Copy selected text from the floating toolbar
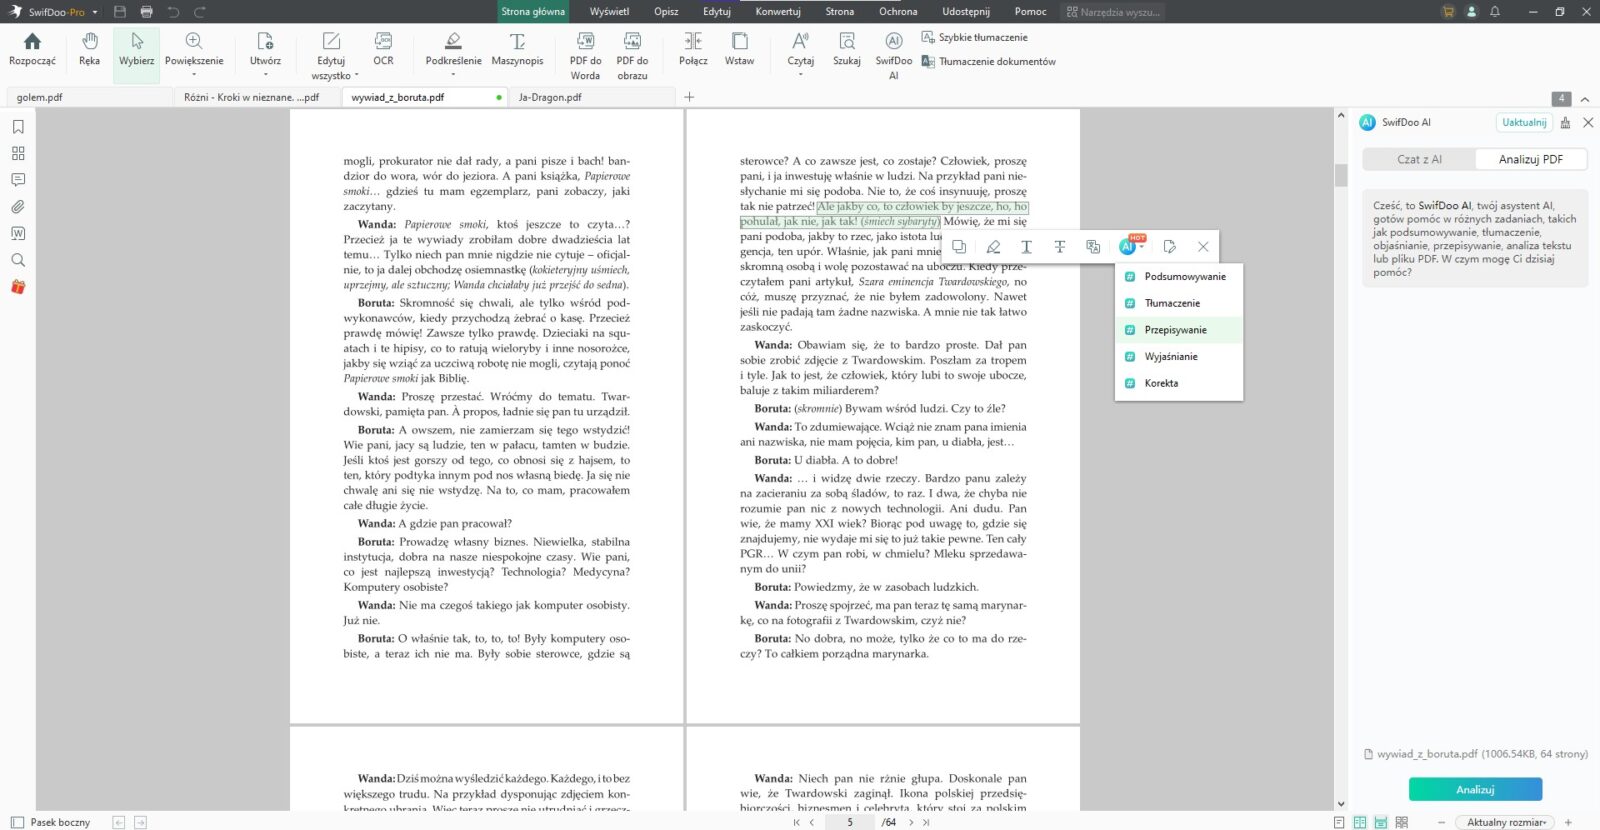This screenshot has height=830, width=1600. click(x=959, y=247)
